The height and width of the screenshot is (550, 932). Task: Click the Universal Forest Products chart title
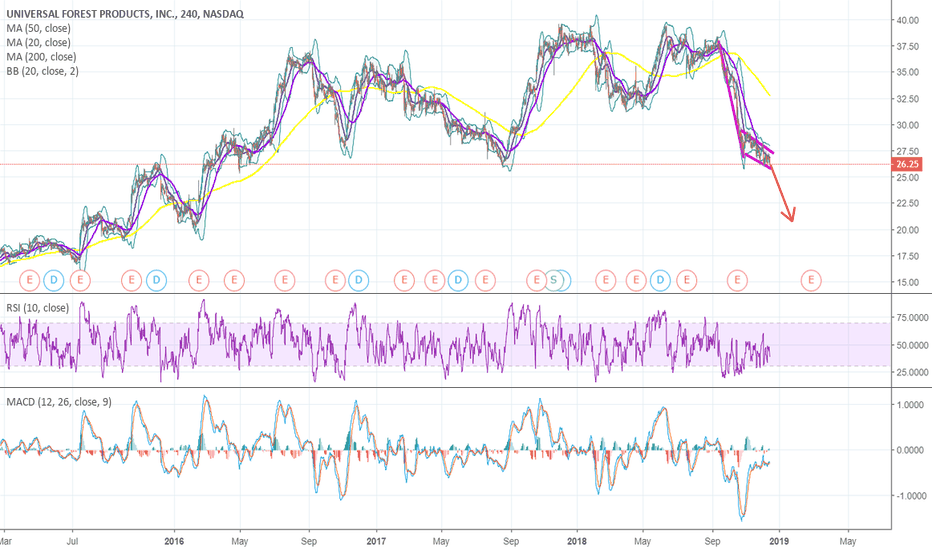[x=125, y=14]
